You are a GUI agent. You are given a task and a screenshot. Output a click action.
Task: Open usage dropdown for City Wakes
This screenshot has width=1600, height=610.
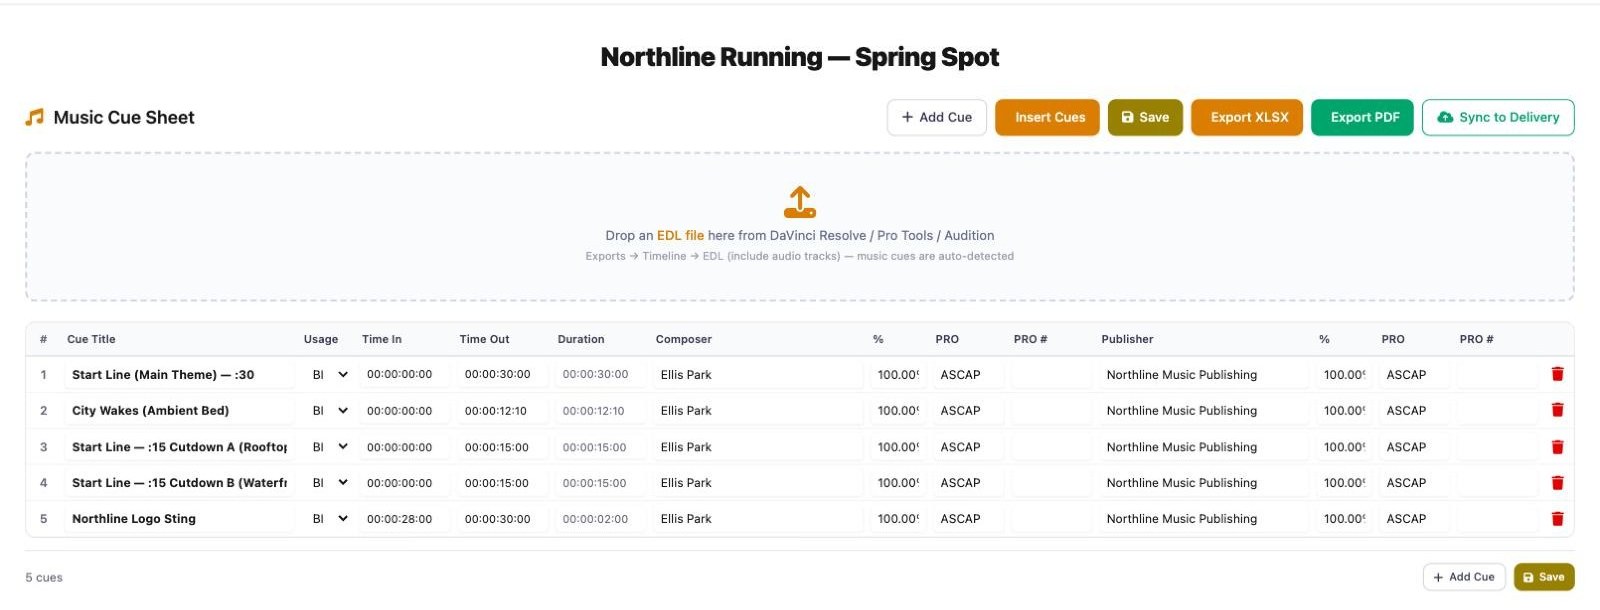[x=329, y=411]
